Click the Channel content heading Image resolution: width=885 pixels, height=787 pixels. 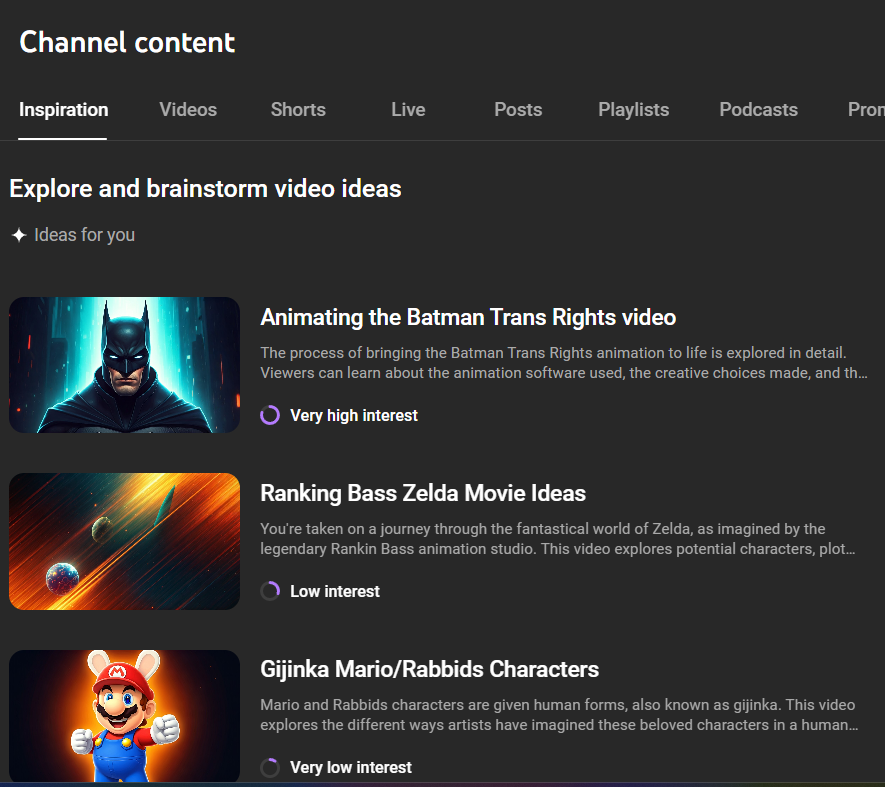pos(127,42)
